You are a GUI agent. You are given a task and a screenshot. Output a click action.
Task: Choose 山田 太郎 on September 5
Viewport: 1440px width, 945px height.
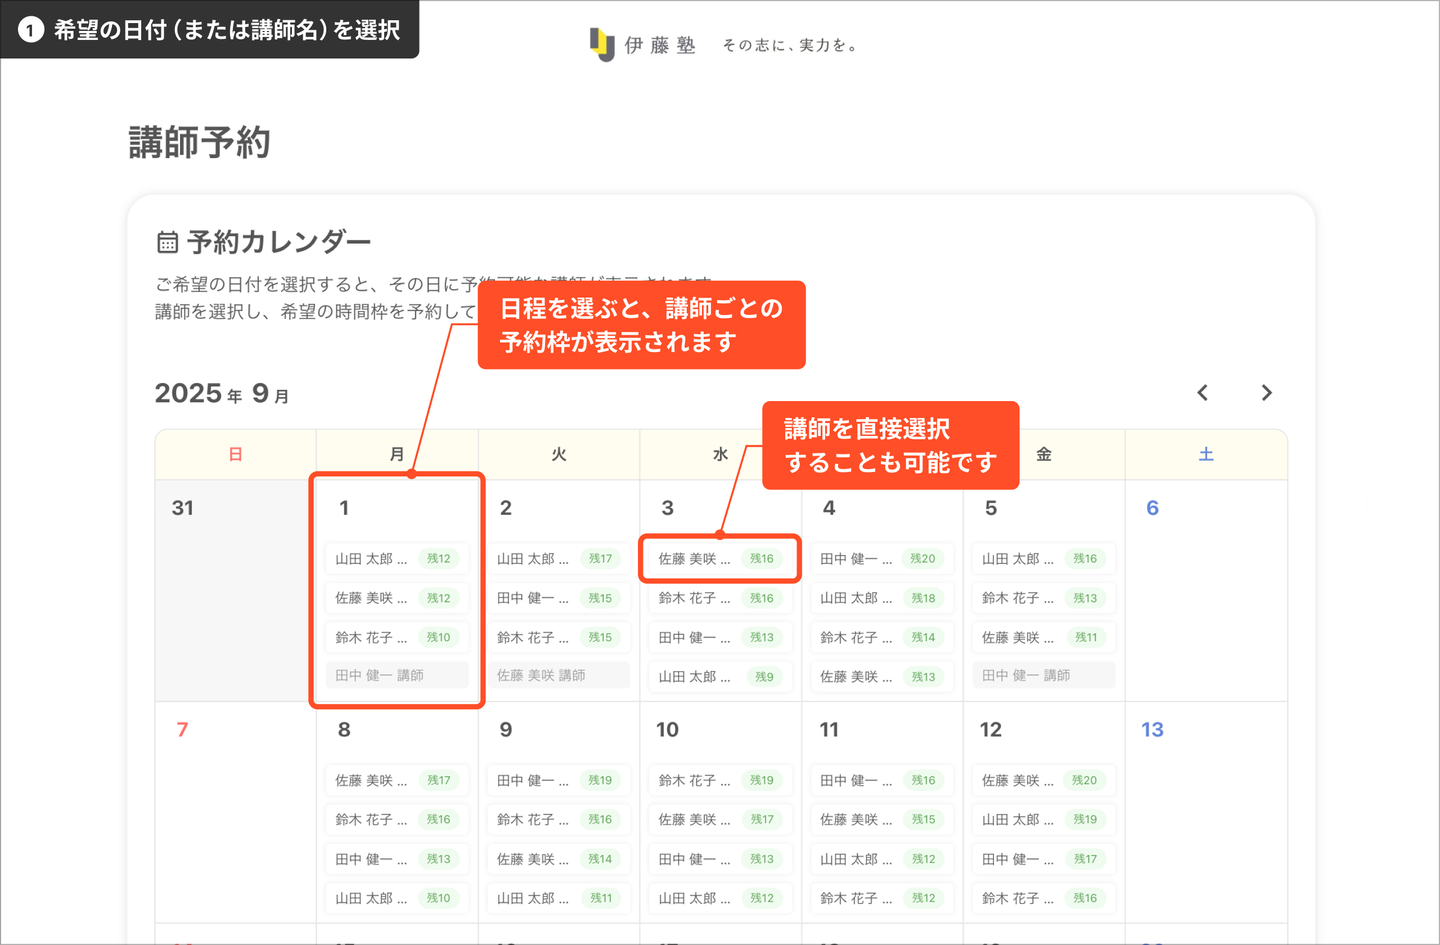point(1018,559)
